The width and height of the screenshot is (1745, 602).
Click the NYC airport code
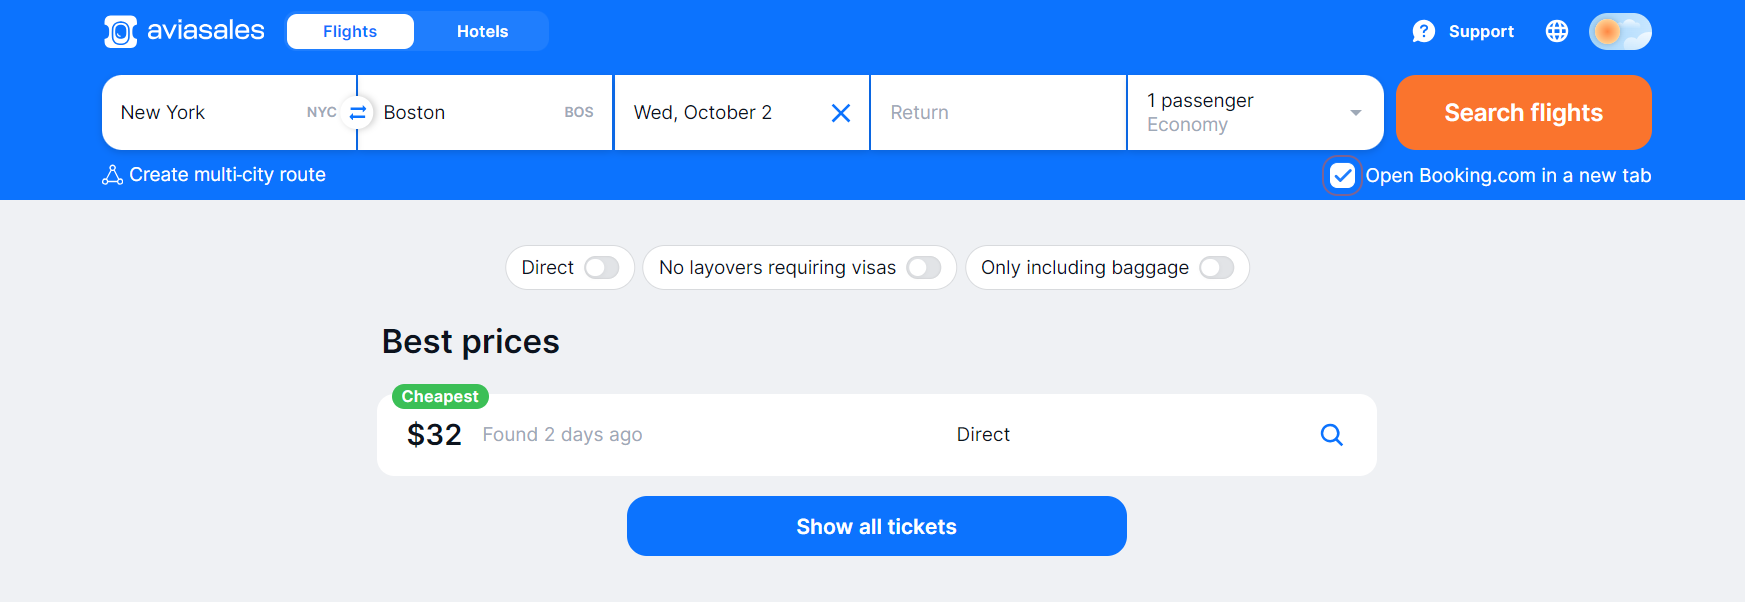coord(321,112)
